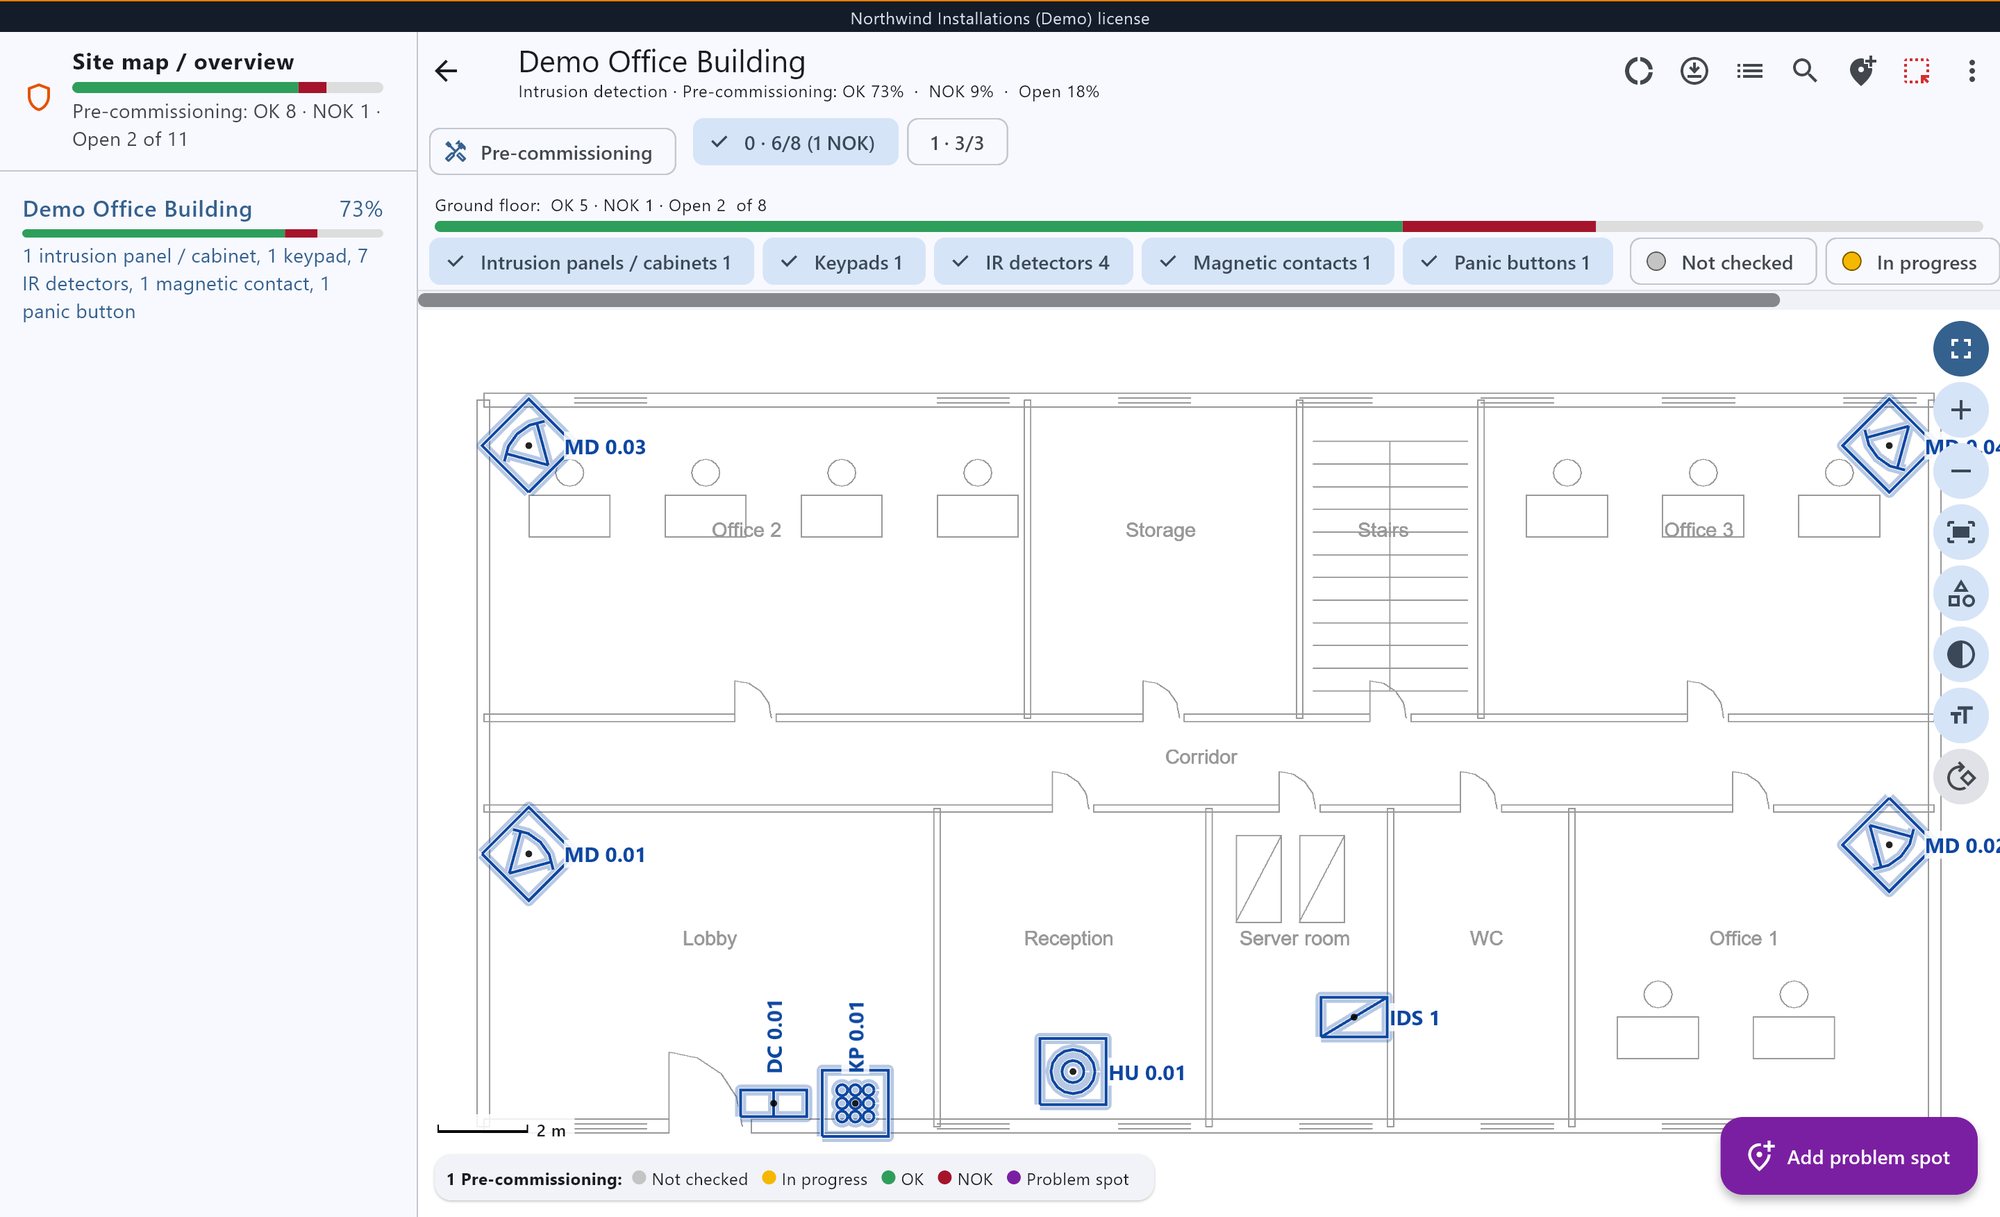Open the Pre-commissioning phase selector
The image size is (2000, 1217).
552,152
